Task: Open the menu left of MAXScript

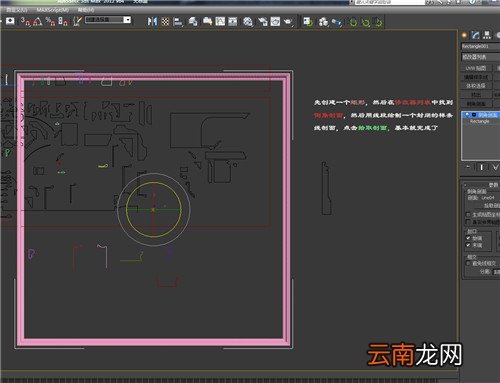Action: pos(17,10)
